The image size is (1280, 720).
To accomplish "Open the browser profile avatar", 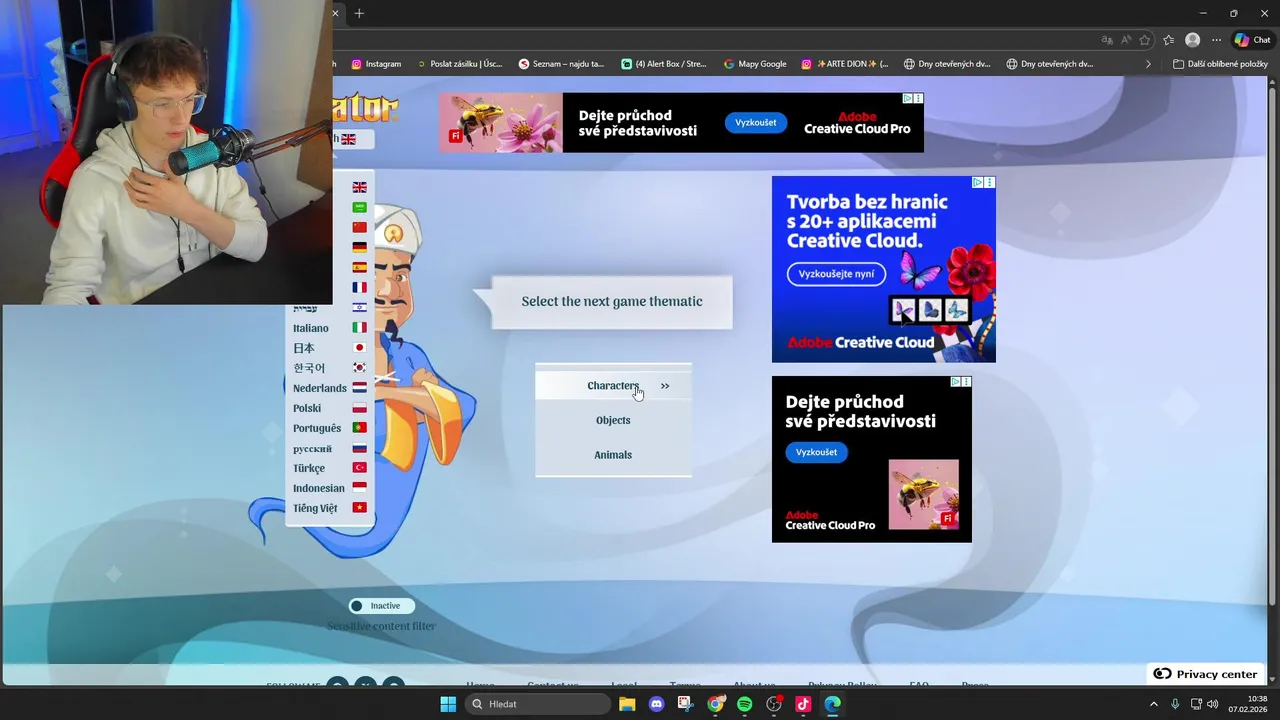I will tap(1192, 40).
